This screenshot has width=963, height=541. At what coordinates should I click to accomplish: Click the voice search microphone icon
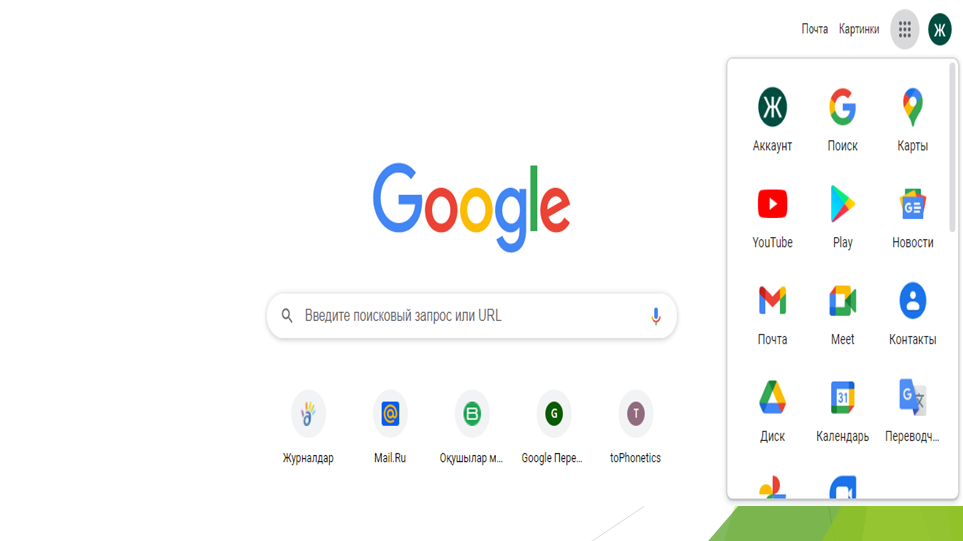[655, 316]
